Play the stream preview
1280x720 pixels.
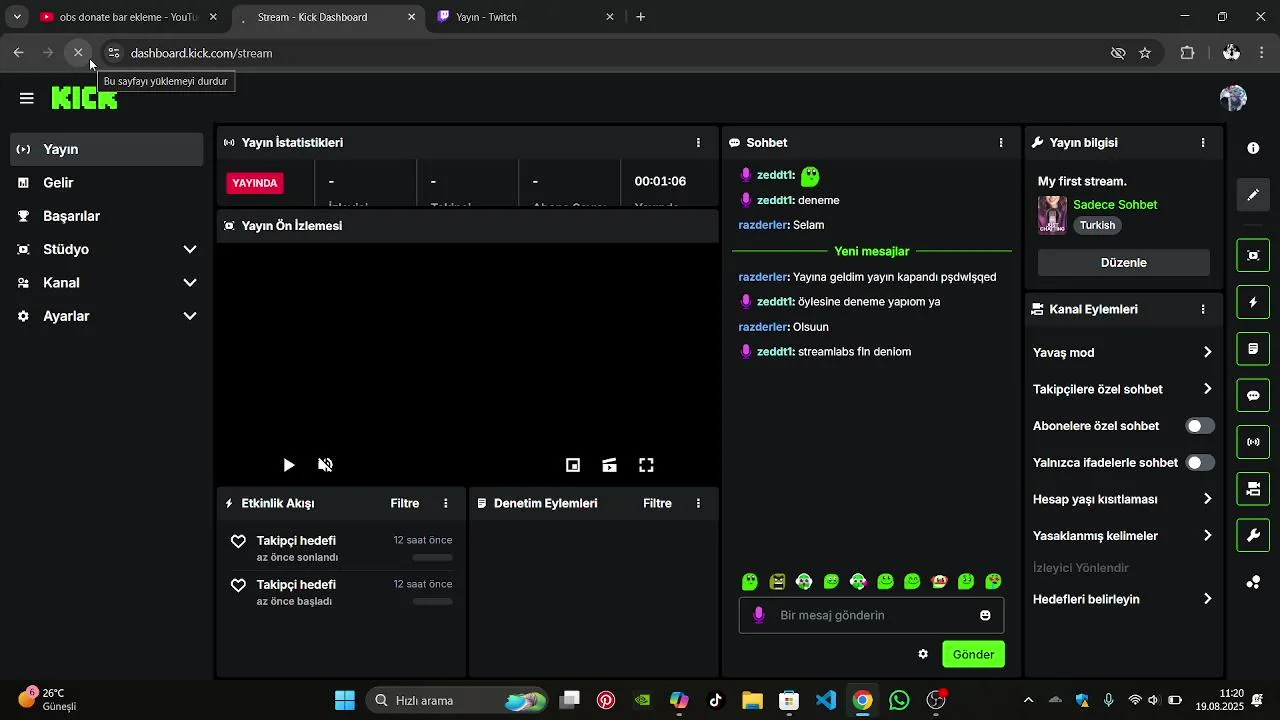tap(289, 465)
